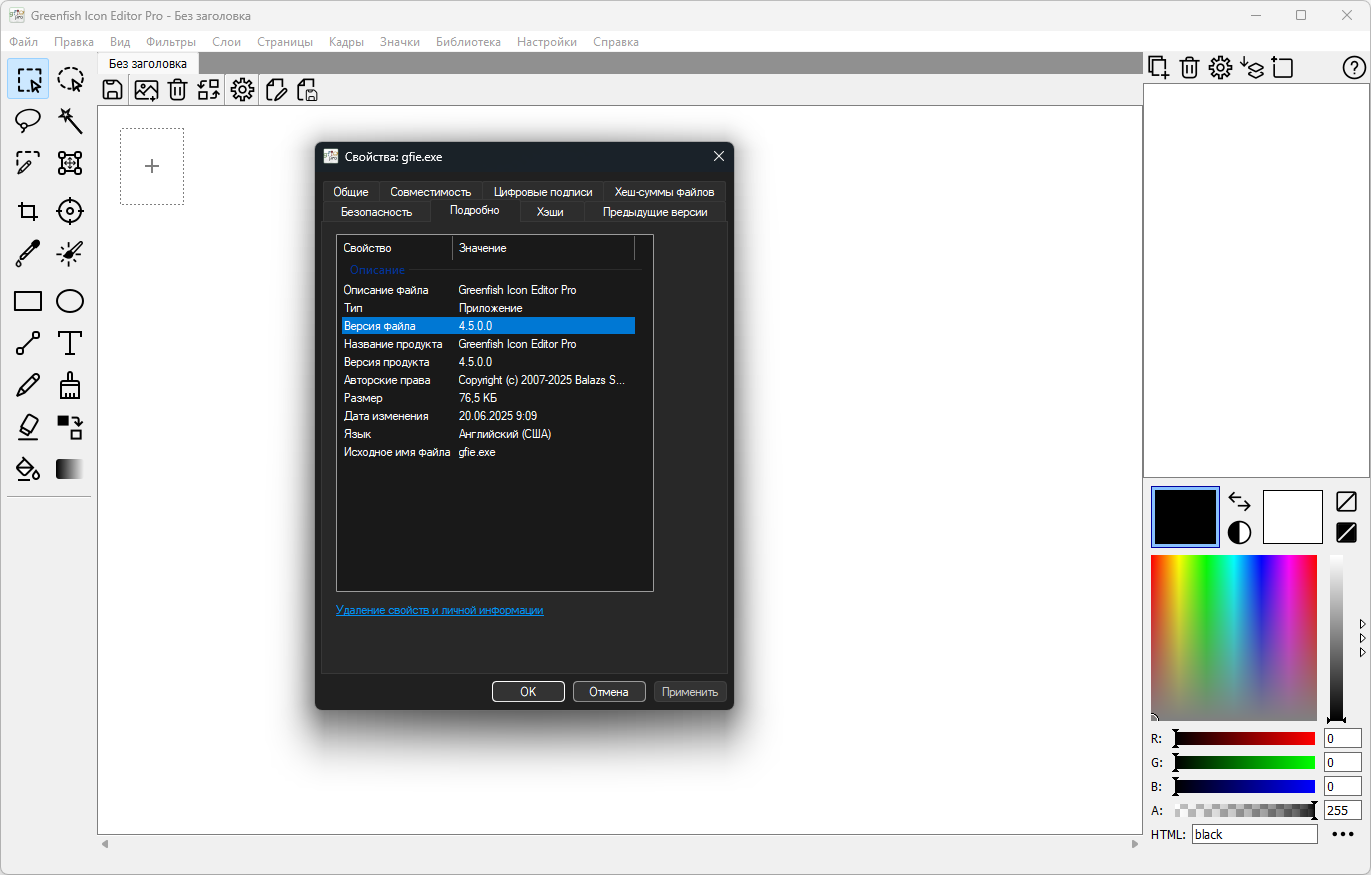Screen dimensions: 1371x875
Task: Activate the eraser tool
Action: (x=28, y=427)
